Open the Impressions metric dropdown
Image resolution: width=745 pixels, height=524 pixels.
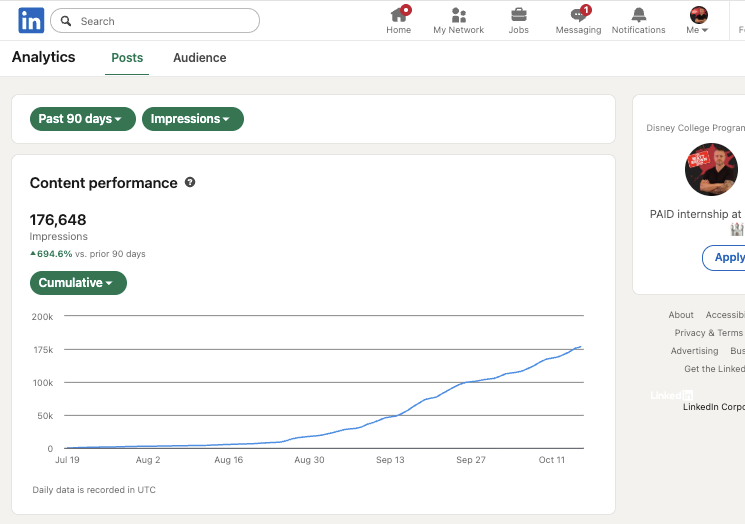tap(192, 119)
